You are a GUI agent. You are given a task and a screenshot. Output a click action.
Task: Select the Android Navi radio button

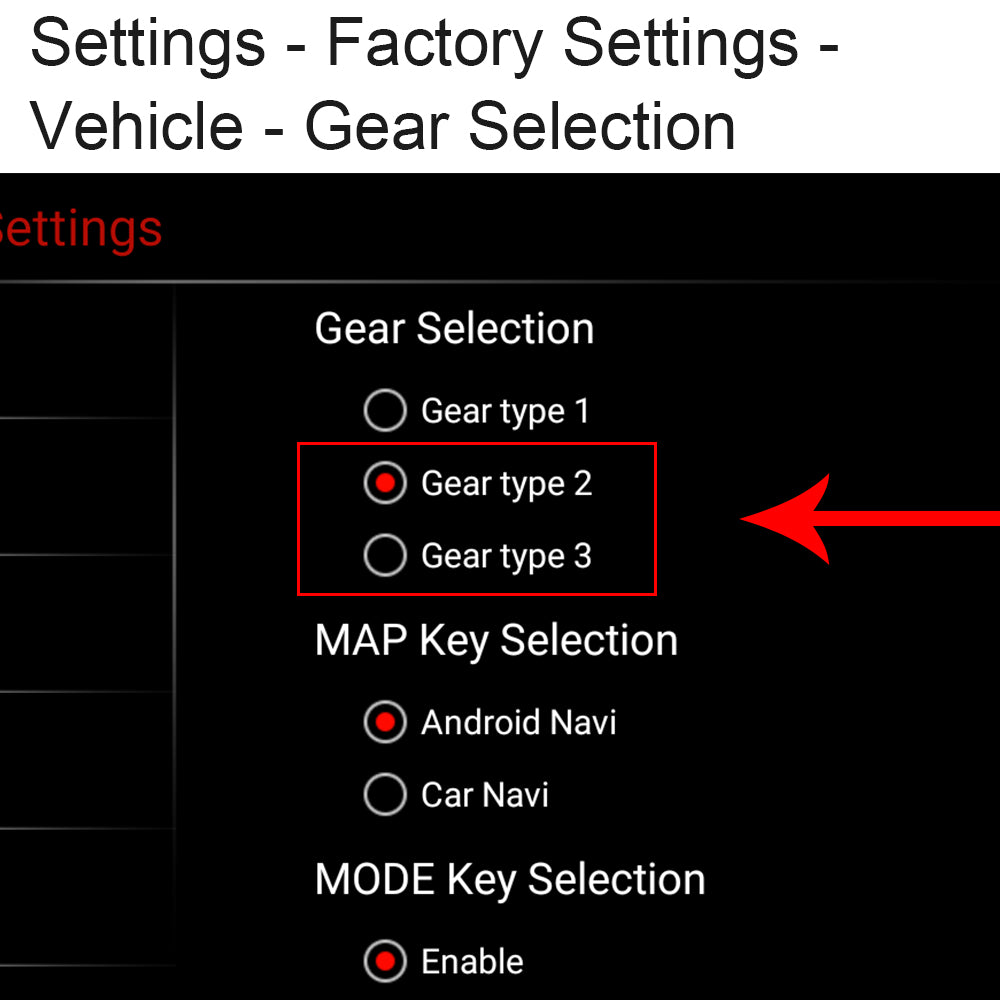point(385,722)
